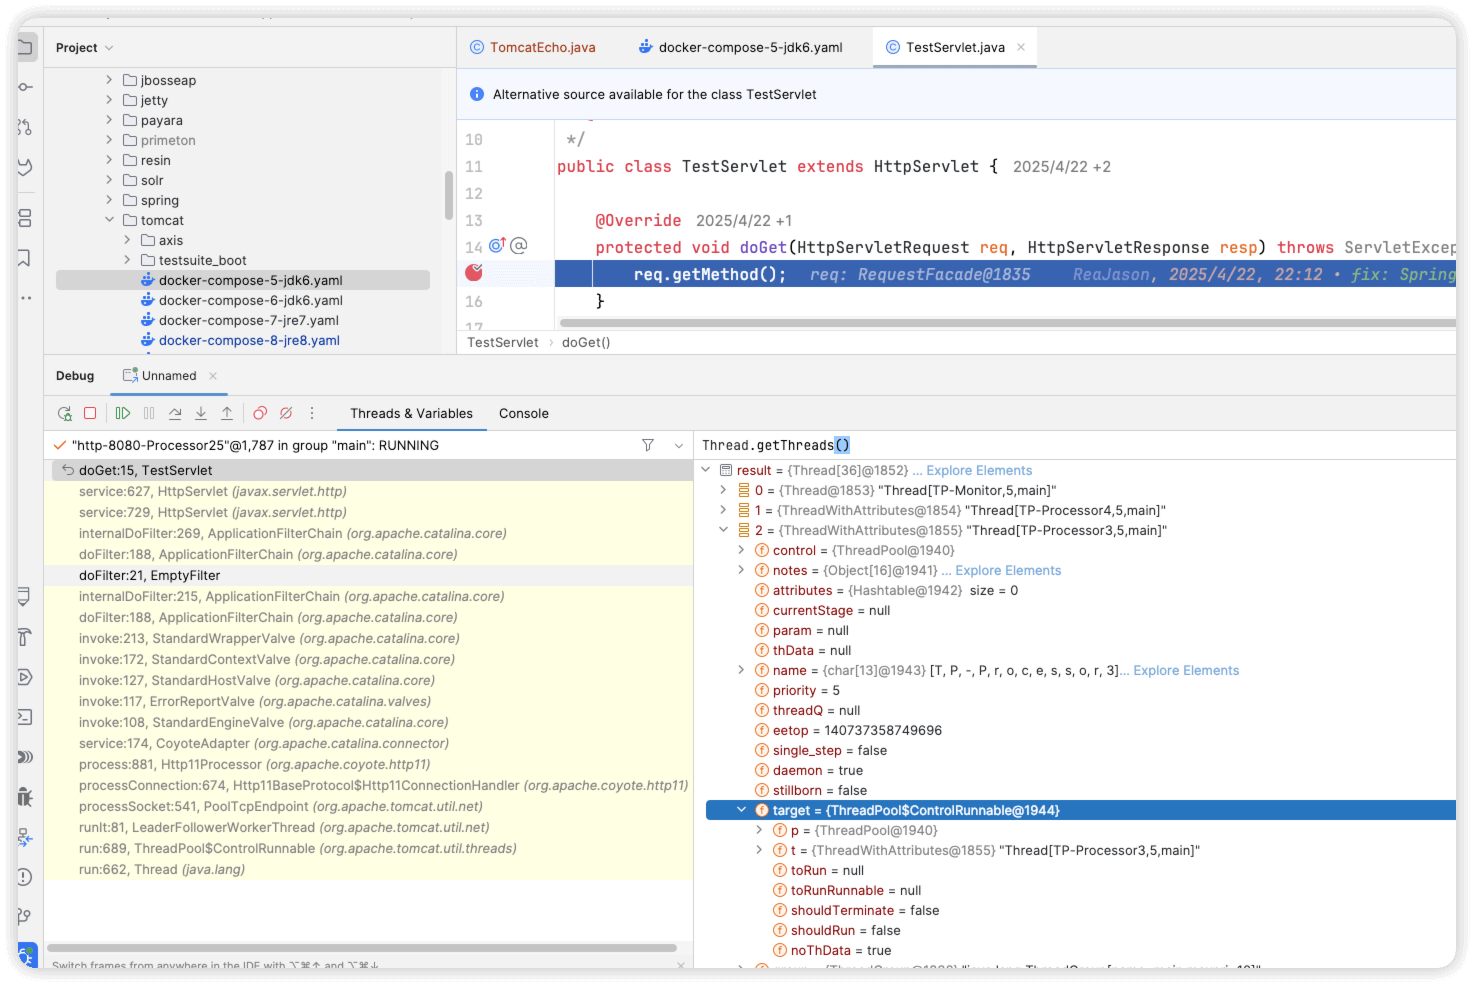
Task: Click Explore Elements link for name
Action: tap(1186, 670)
